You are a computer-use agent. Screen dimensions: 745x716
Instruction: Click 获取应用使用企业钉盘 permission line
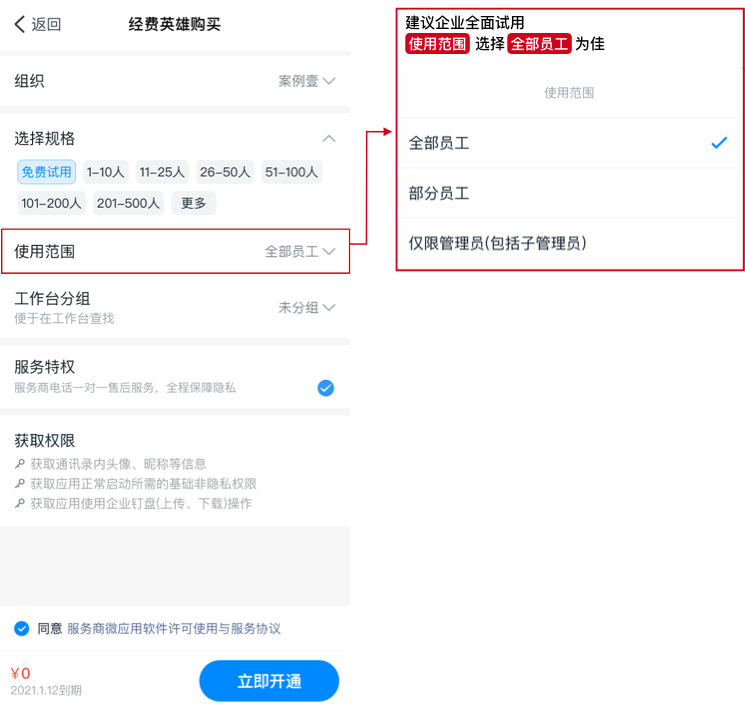click(x=141, y=504)
